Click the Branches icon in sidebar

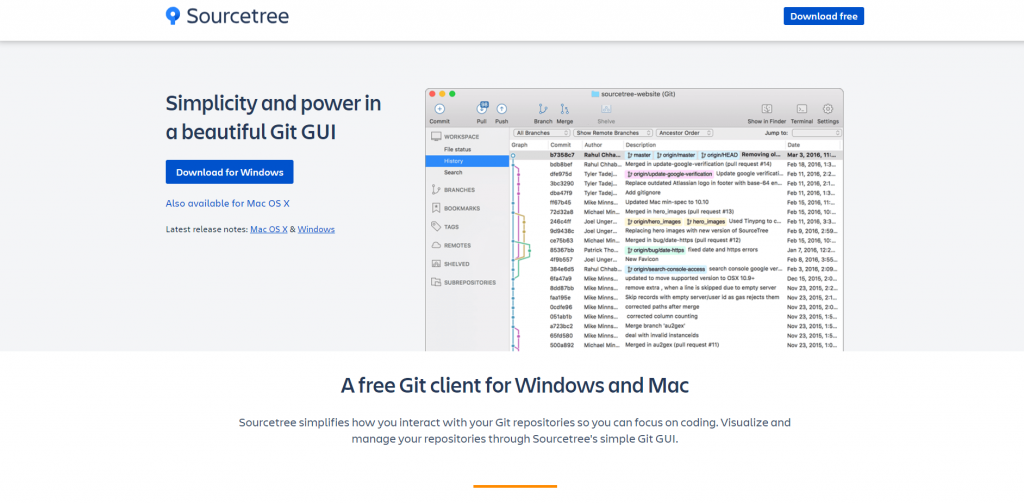(436, 189)
